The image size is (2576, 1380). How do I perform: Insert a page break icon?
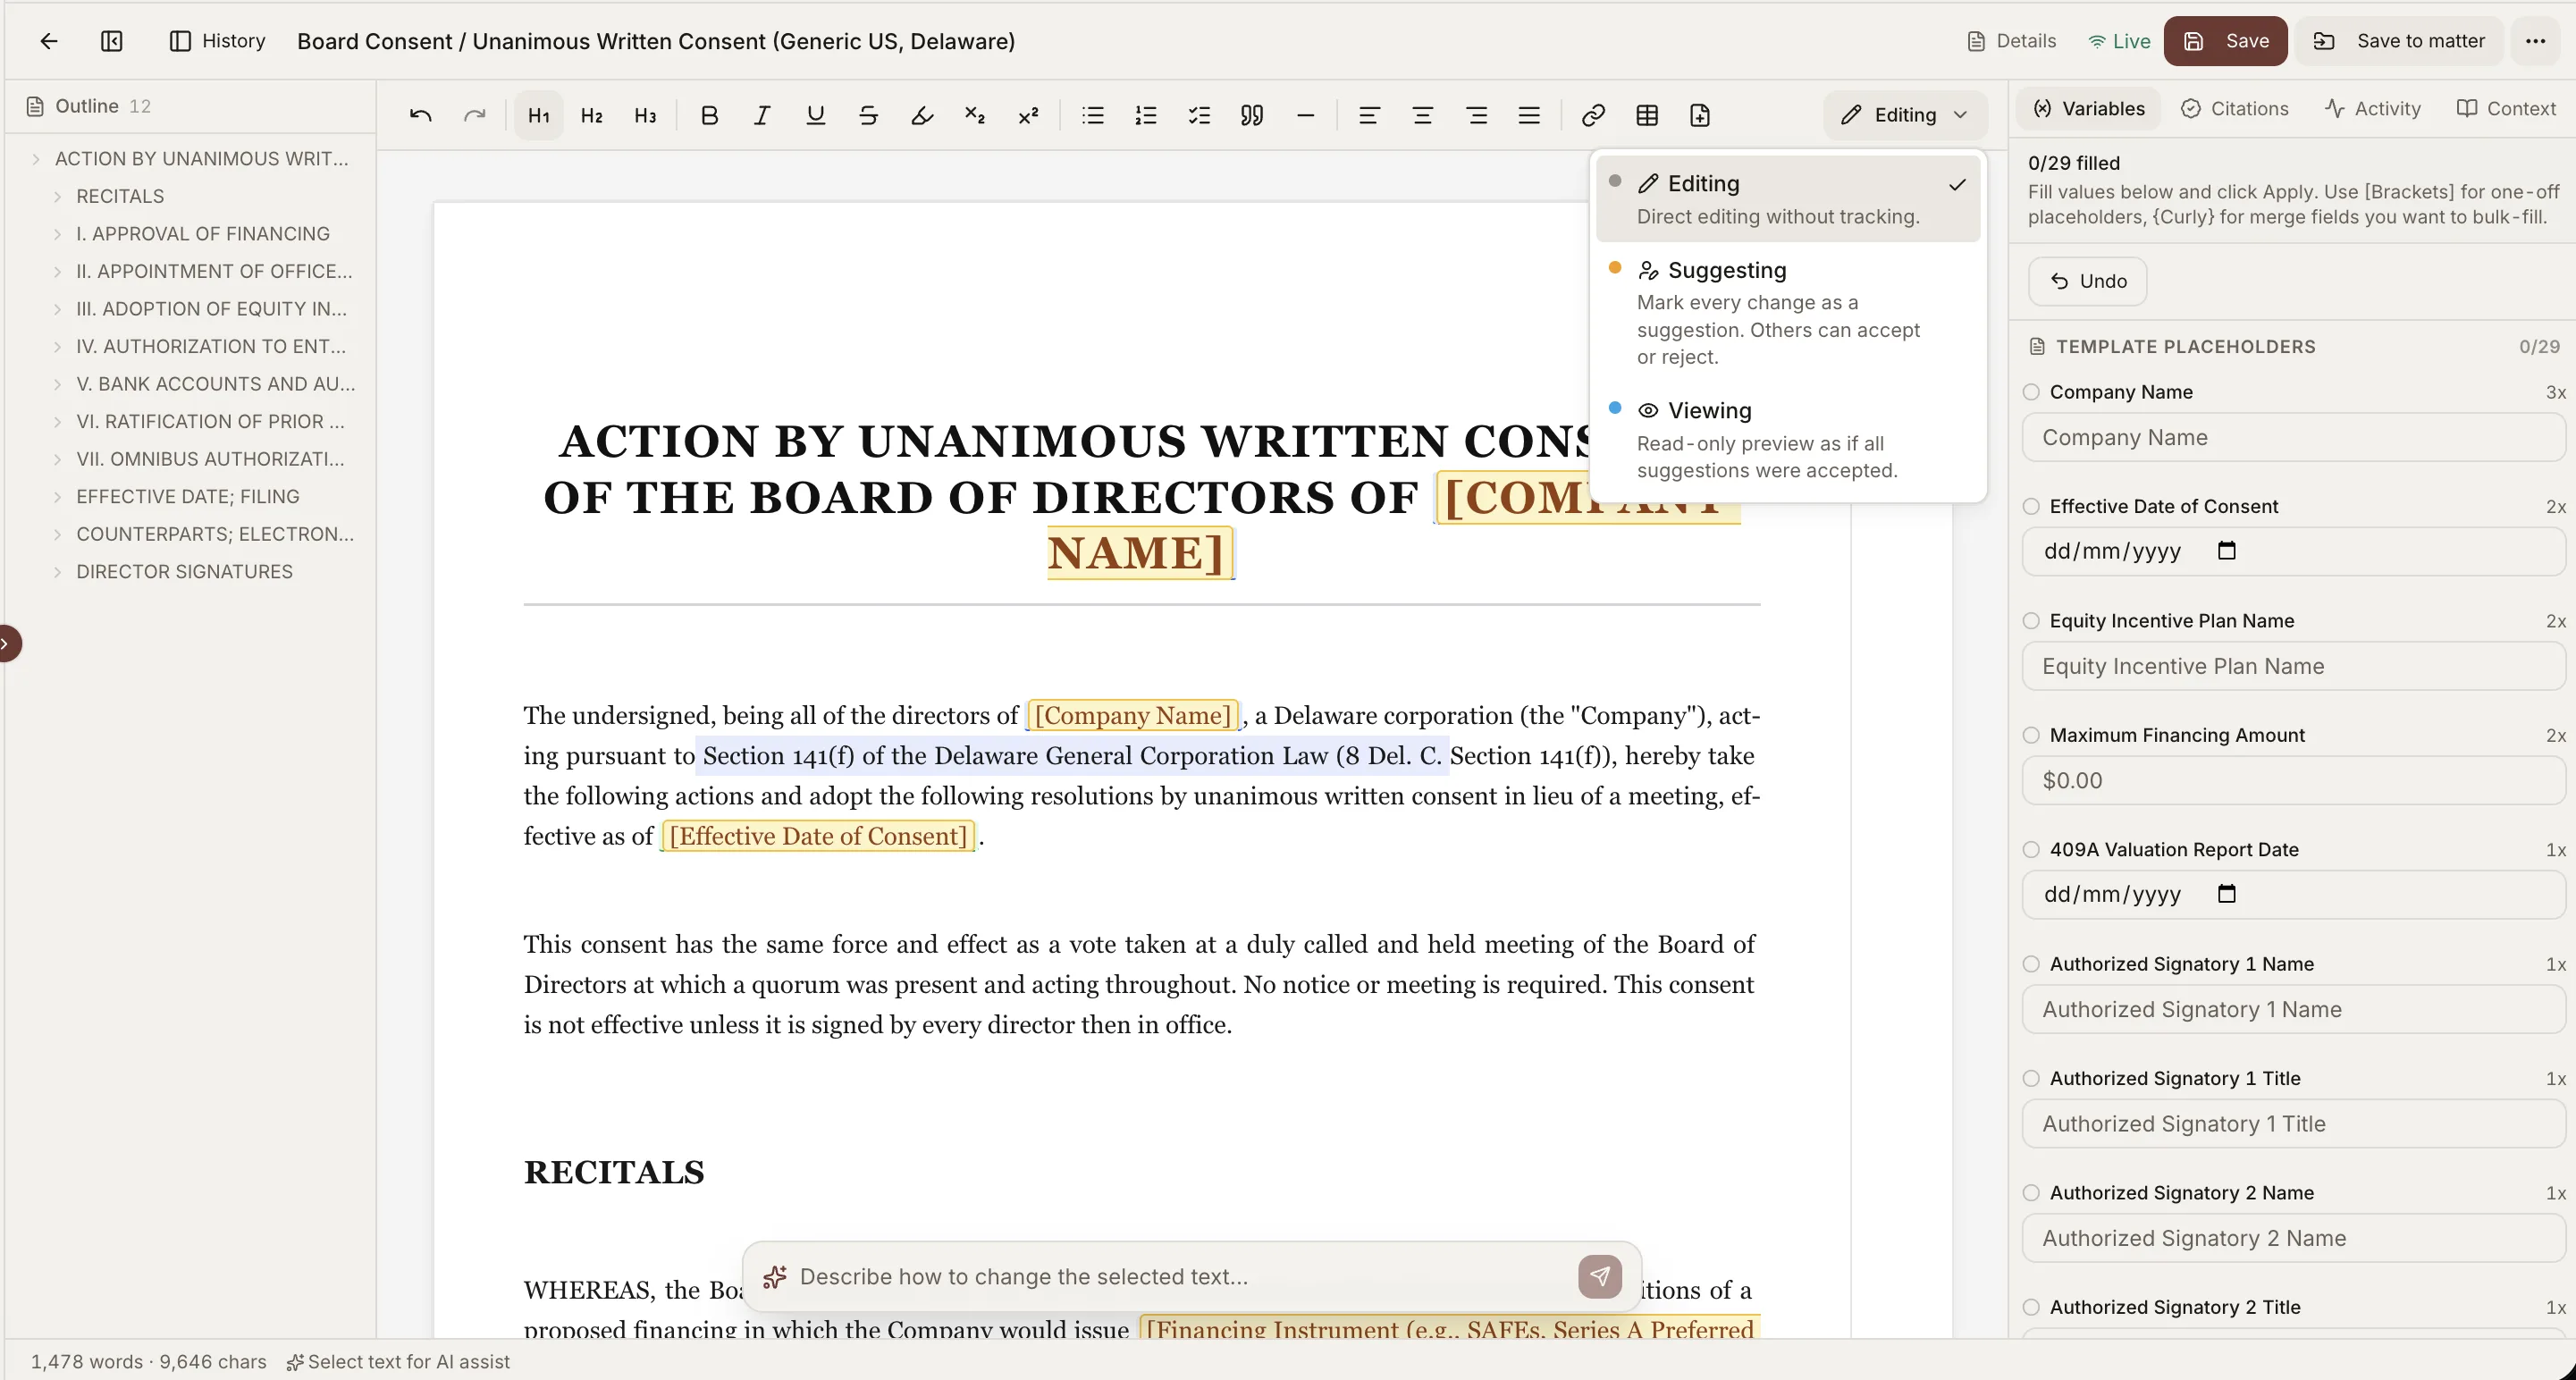click(x=1700, y=115)
